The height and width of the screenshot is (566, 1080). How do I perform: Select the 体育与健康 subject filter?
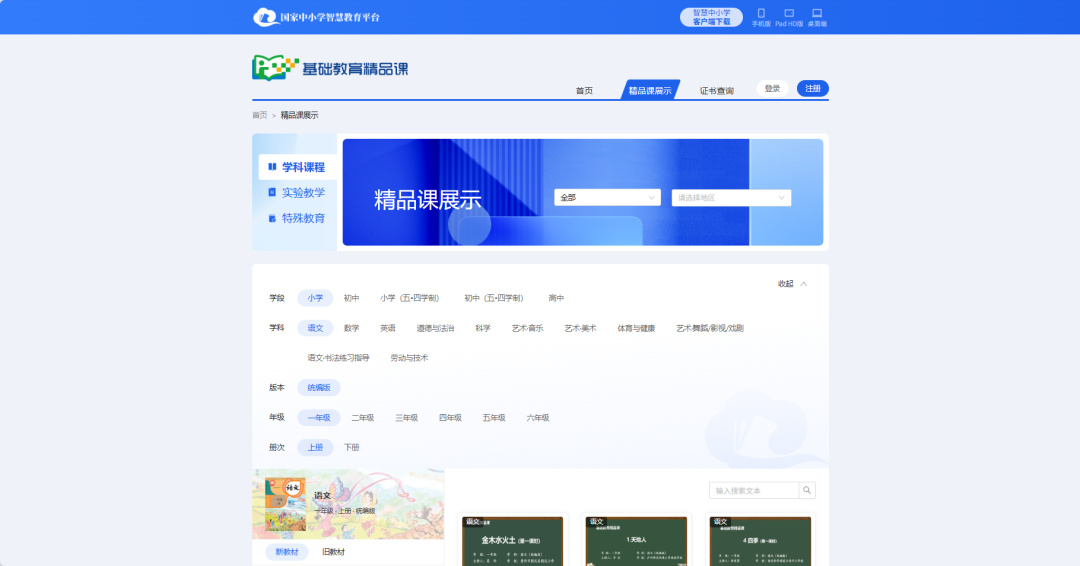pyautogui.click(x=636, y=328)
